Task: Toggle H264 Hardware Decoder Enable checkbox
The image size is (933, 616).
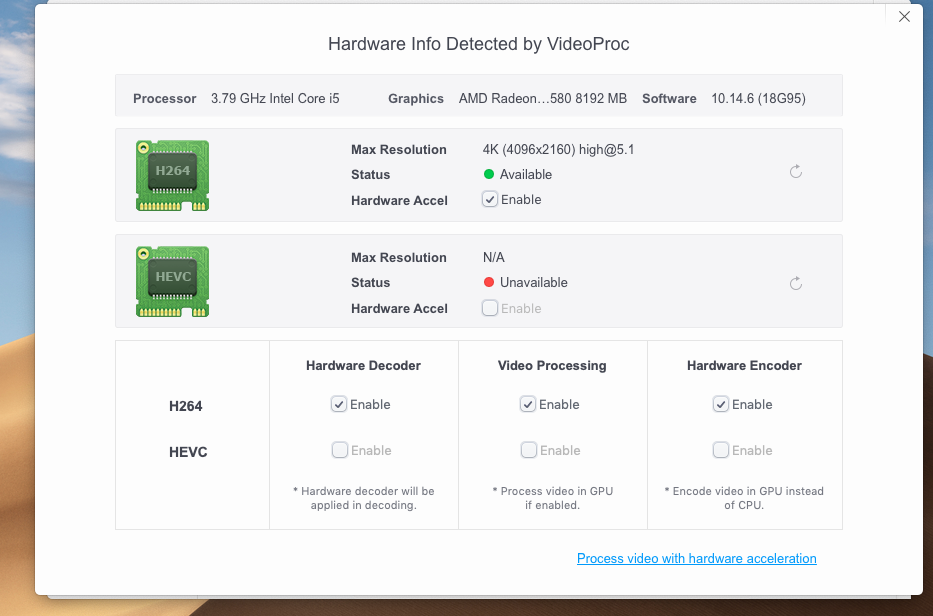Action: click(339, 404)
